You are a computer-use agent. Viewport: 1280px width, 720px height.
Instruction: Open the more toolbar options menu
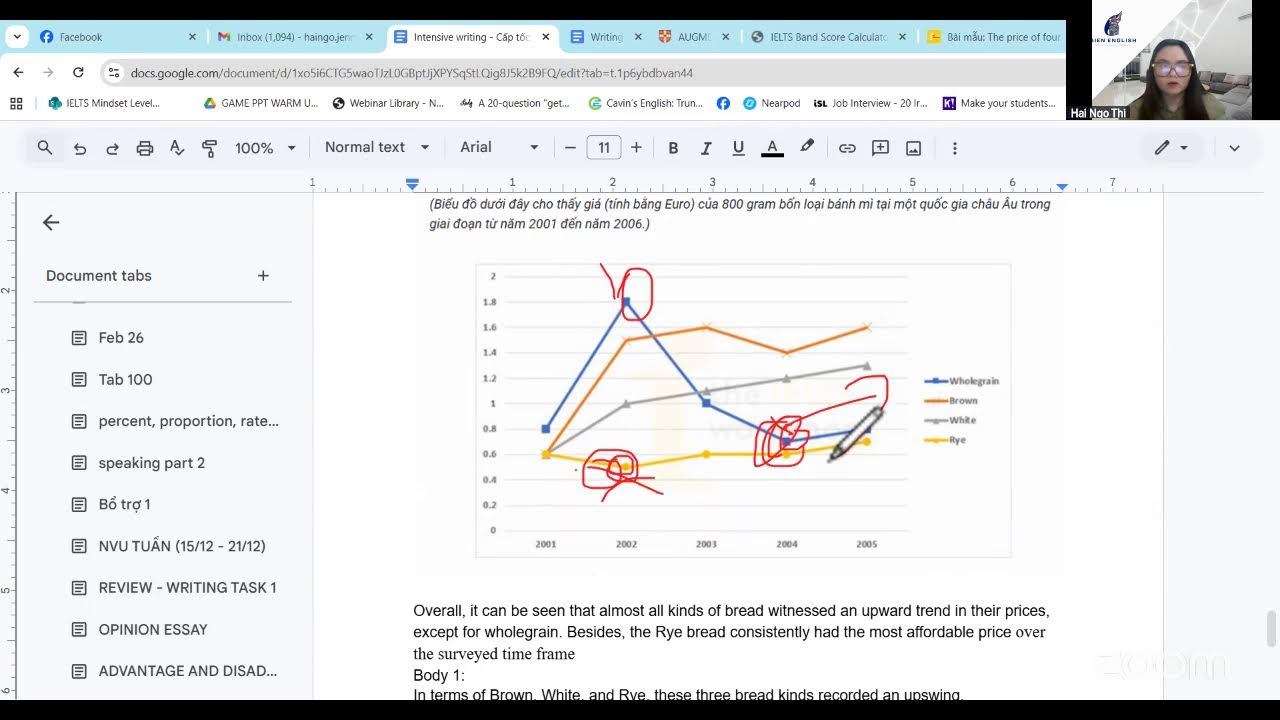click(954, 148)
